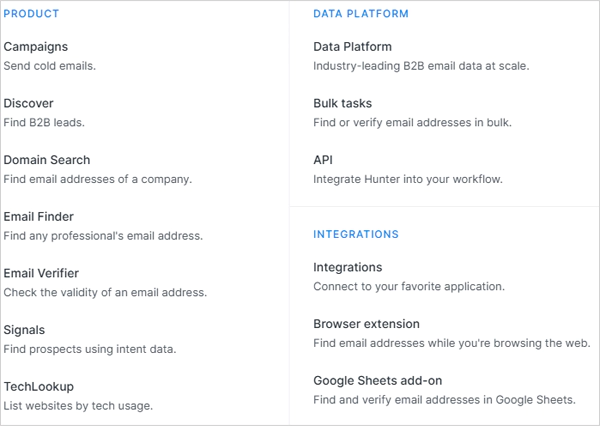The height and width of the screenshot is (426, 600).
Task: Open Signals for intent data prospects
Action: (x=24, y=330)
